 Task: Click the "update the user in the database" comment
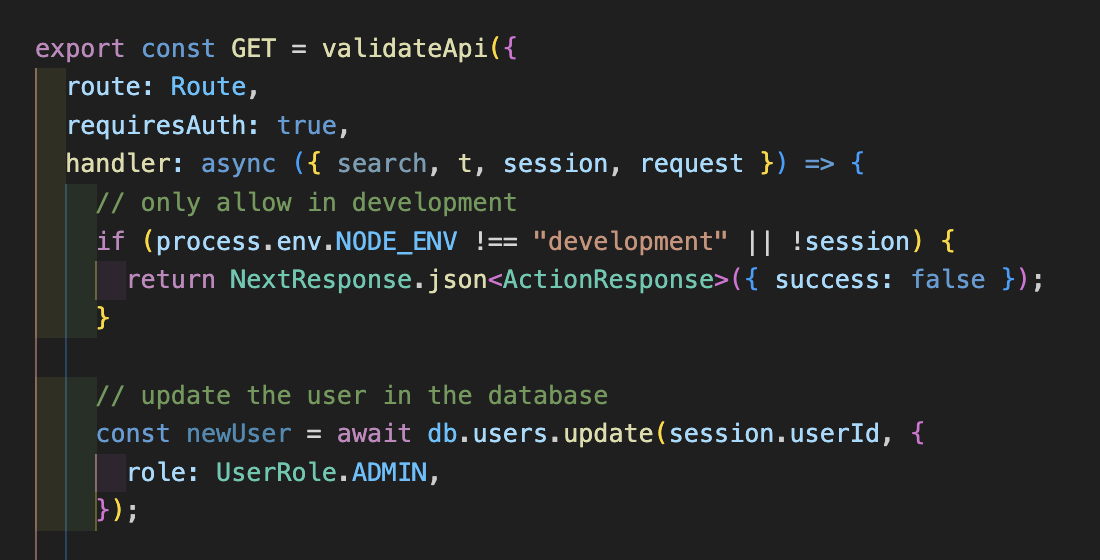click(x=352, y=395)
